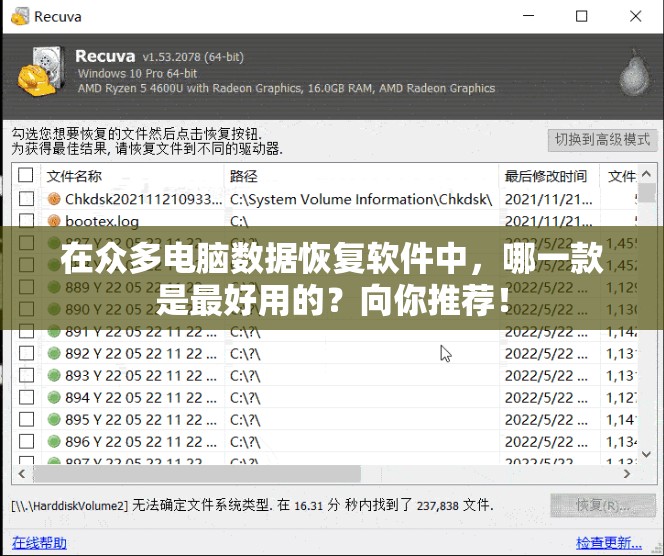Click green status dot of 895 Y file
664x556 pixels.
[54, 419]
